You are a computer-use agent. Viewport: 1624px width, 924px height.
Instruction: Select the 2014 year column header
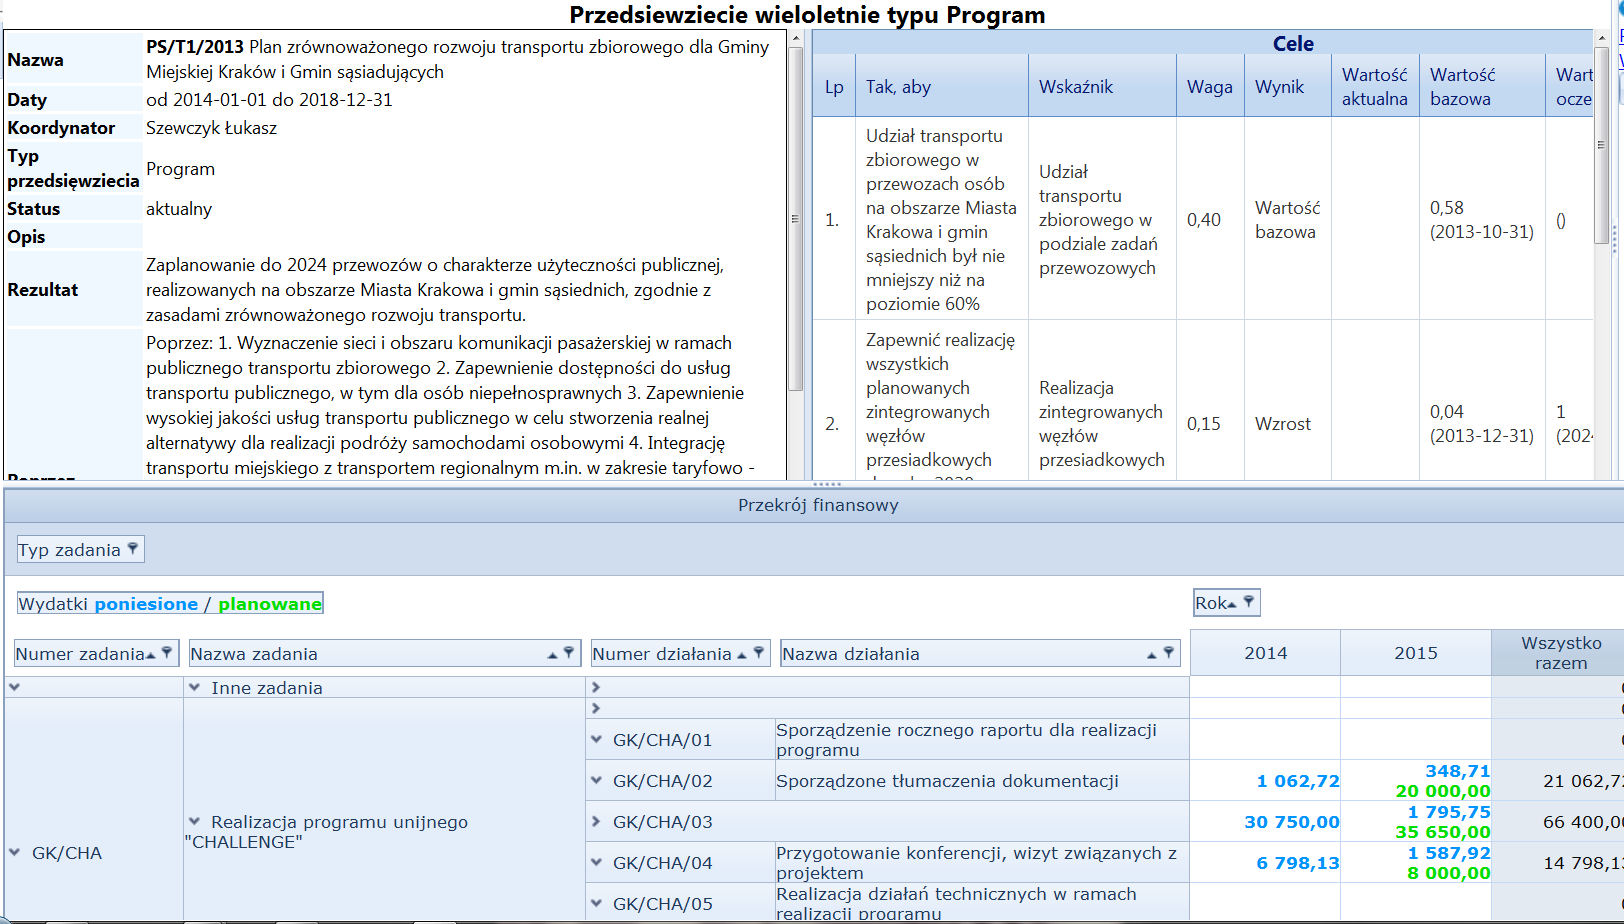pyautogui.click(x=1265, y=653)
